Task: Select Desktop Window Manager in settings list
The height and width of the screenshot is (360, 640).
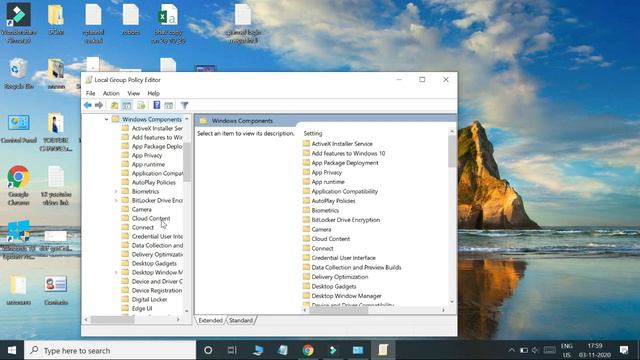Action: pyautogui.click(x=347, y=296)
